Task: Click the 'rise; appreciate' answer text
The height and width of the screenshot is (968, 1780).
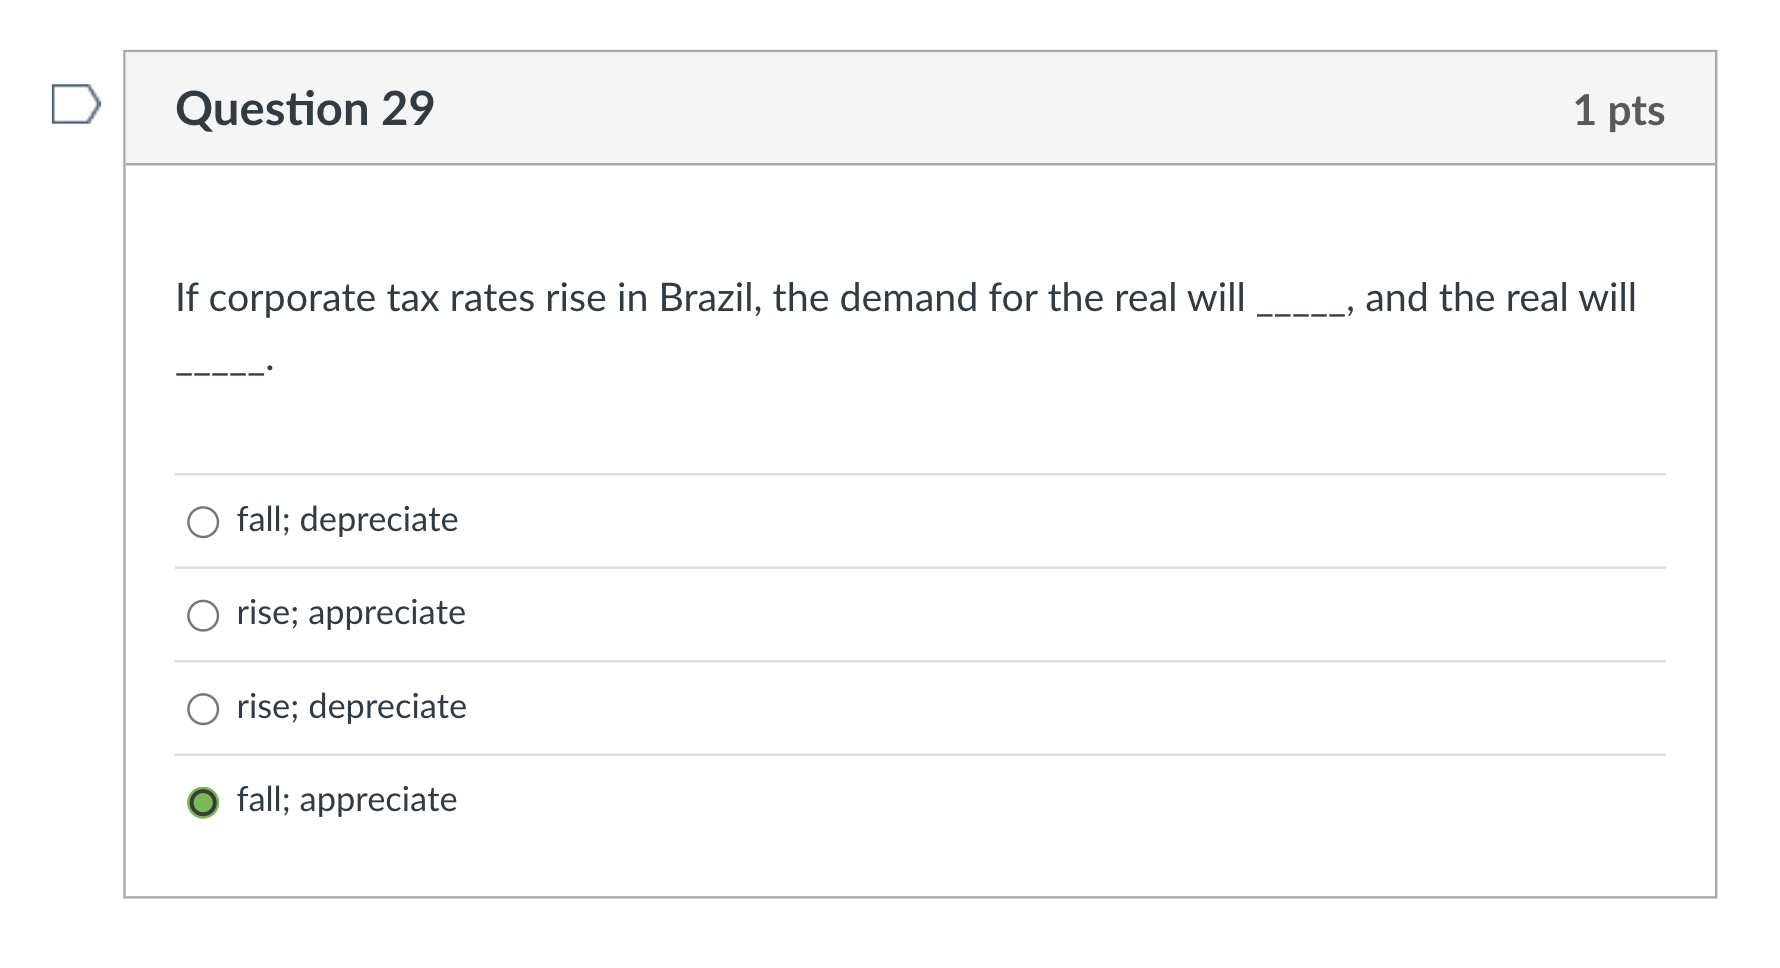Action: point(351,613)
